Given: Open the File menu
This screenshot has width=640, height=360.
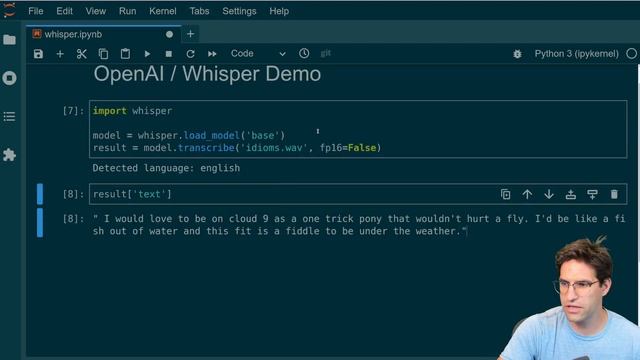Looking at the screenshot, I should pyautogui.click(x=36, y=11).
